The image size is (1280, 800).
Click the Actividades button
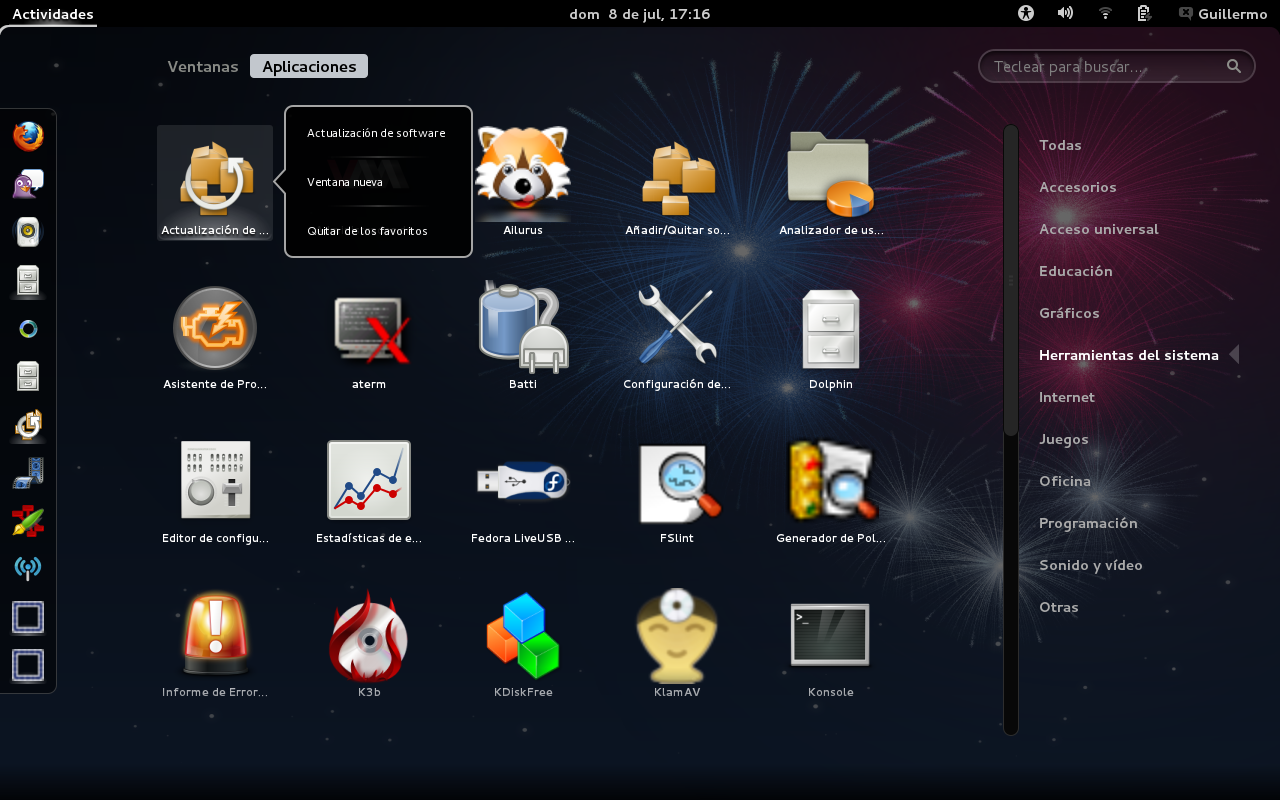pyautogui.click(x=53, y=13)
